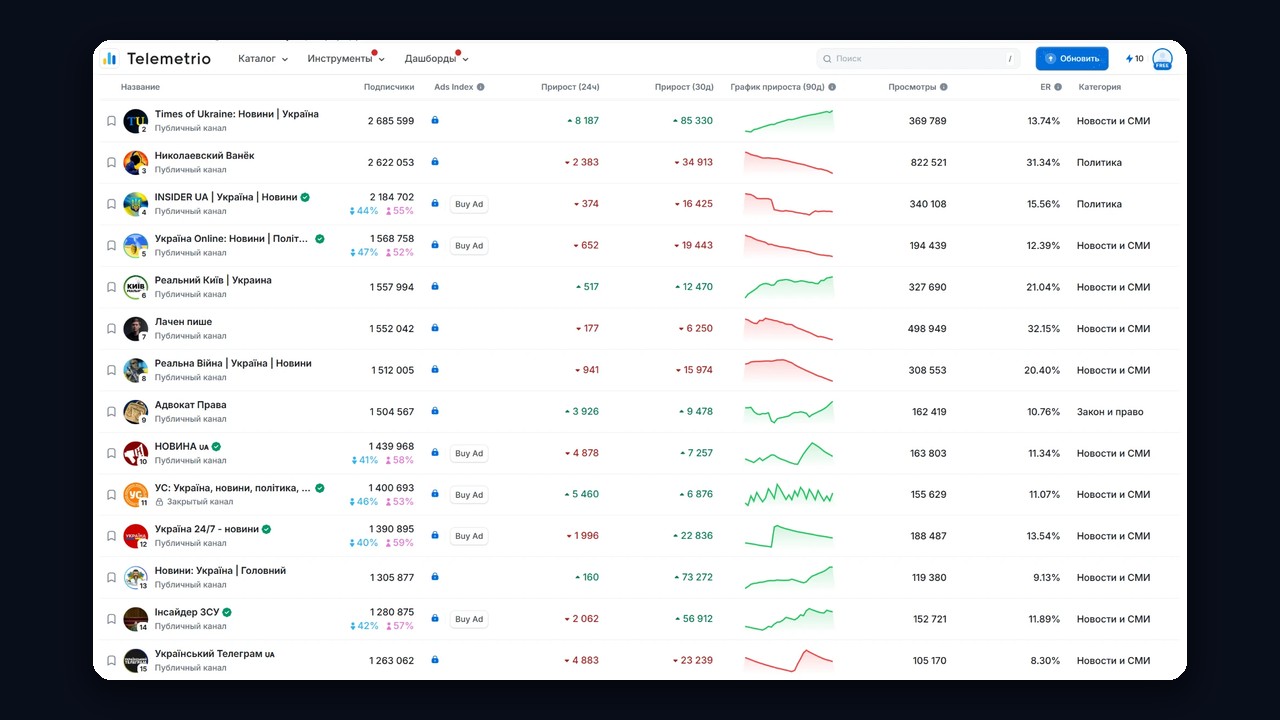
Task: Click the Закон и право category text
Action: pyautogui.click(x=1110, y=412)
